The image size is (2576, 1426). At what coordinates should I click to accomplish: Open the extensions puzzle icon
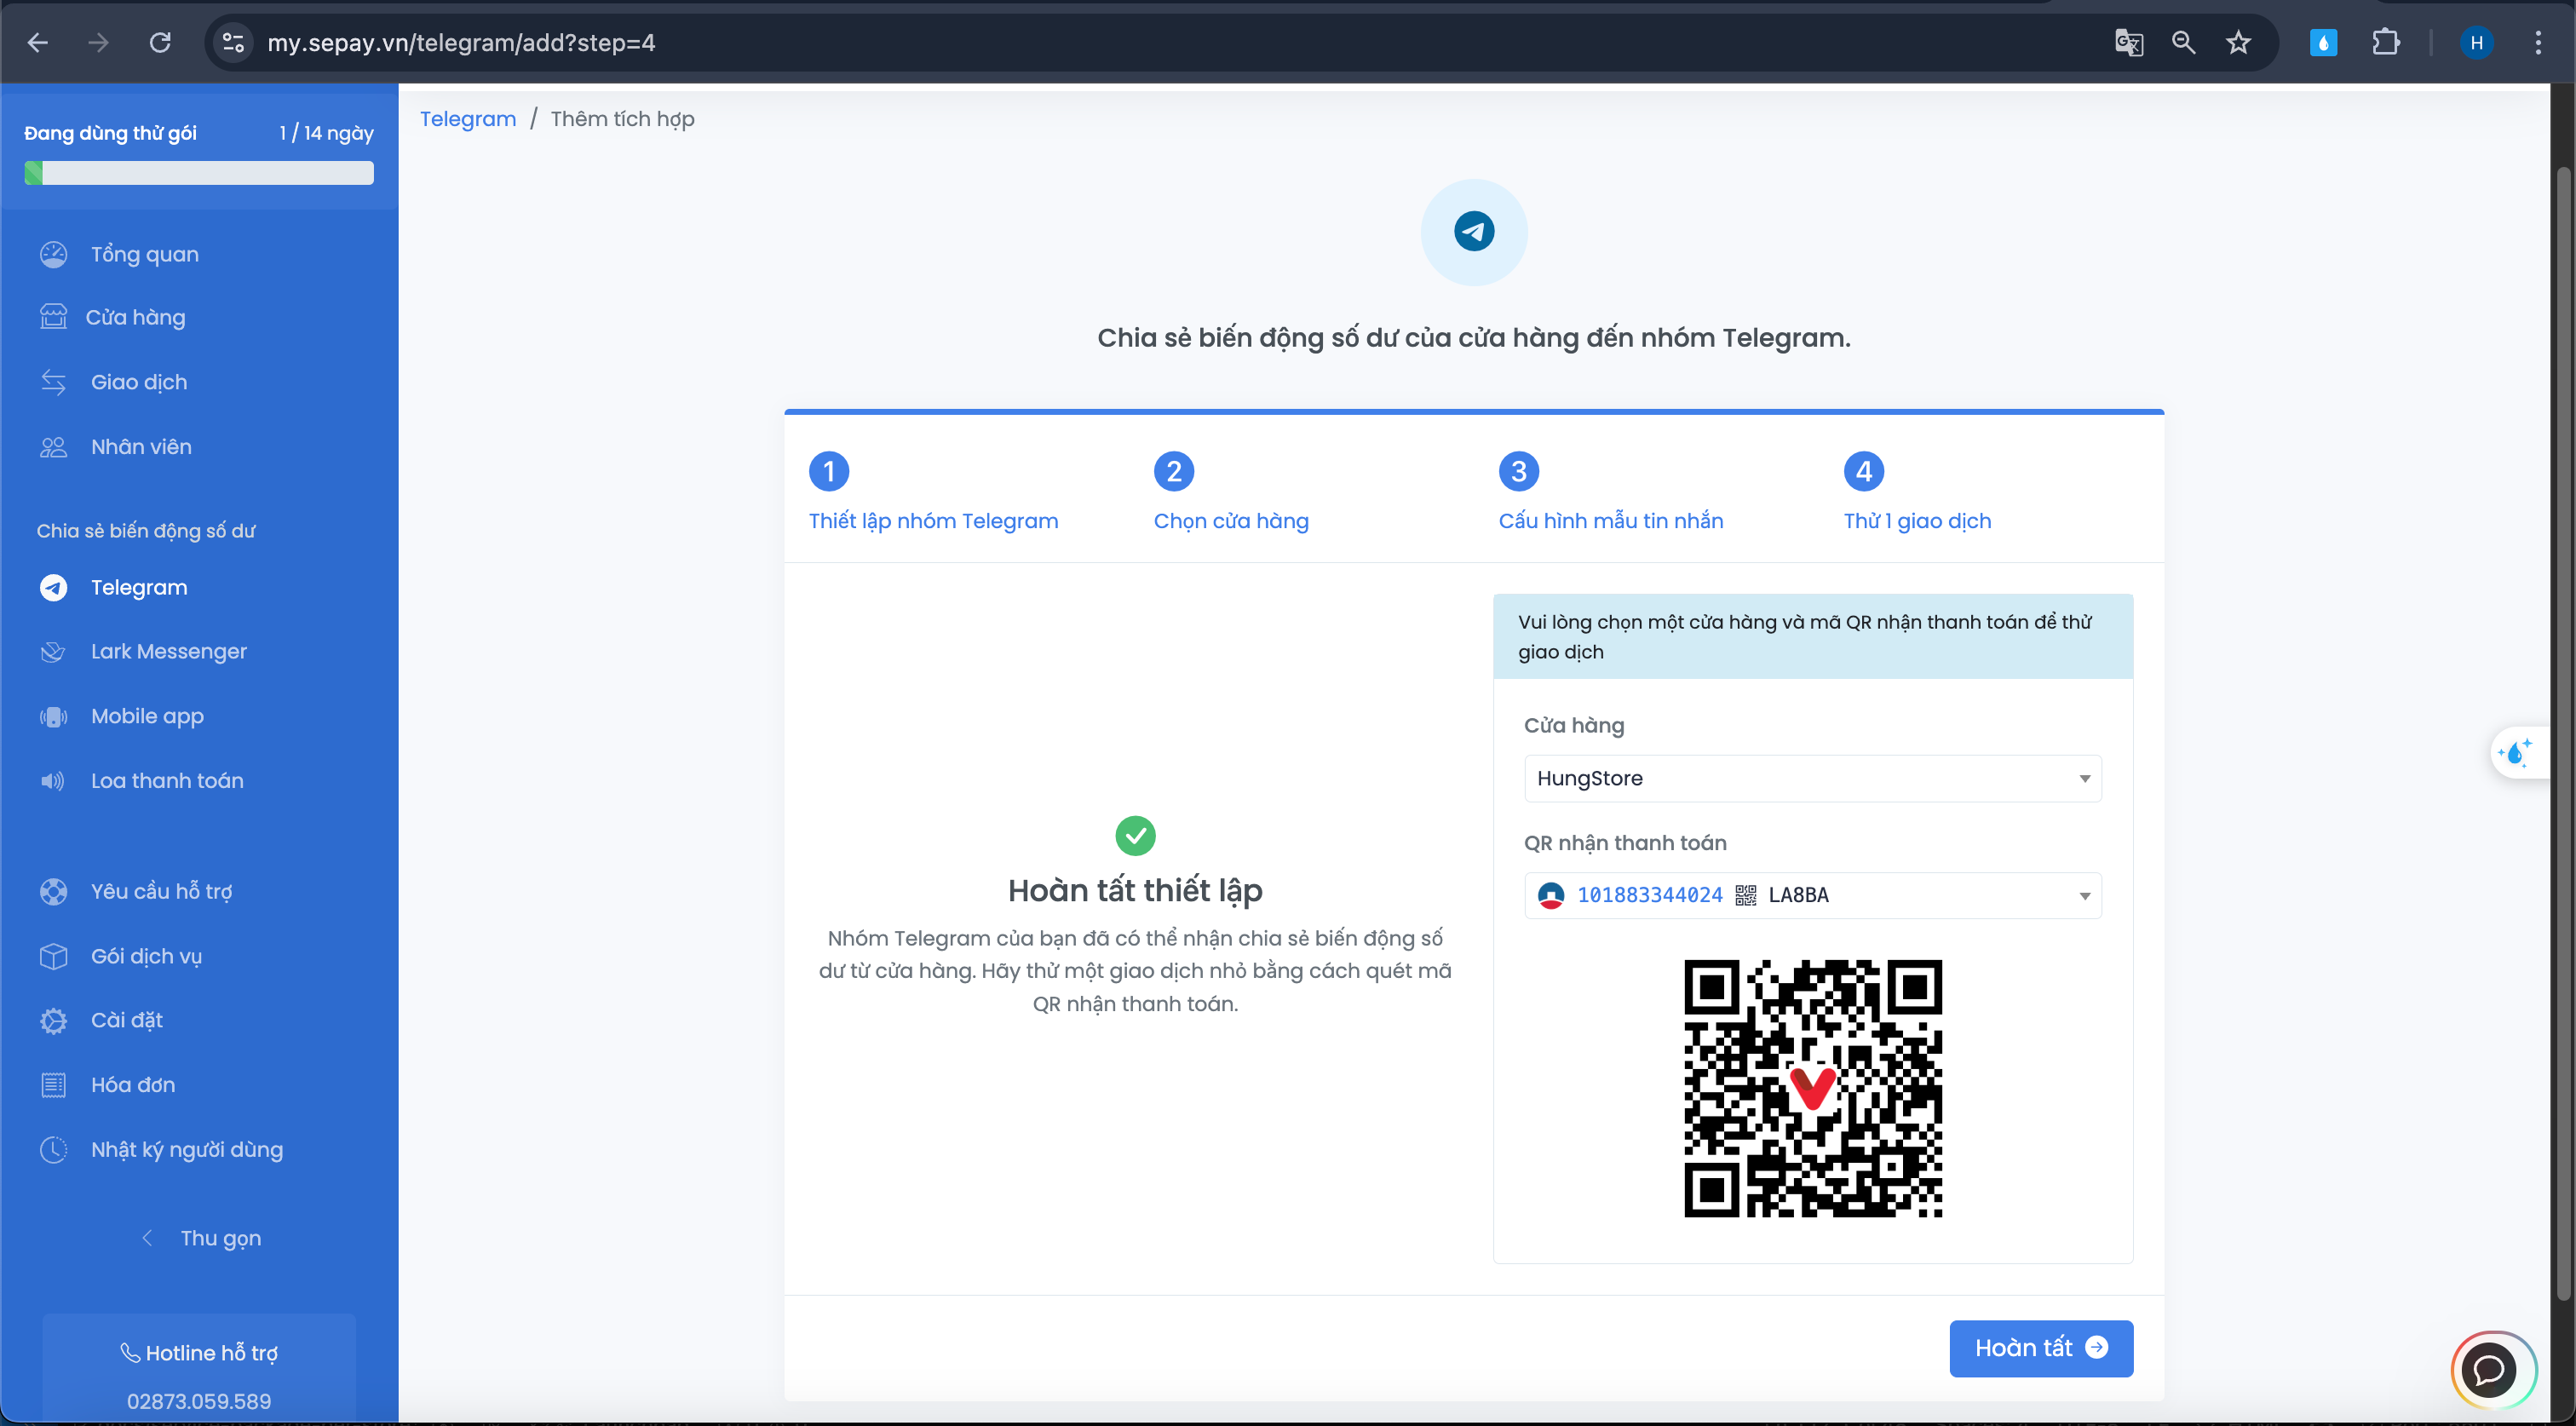[2386, 43]
